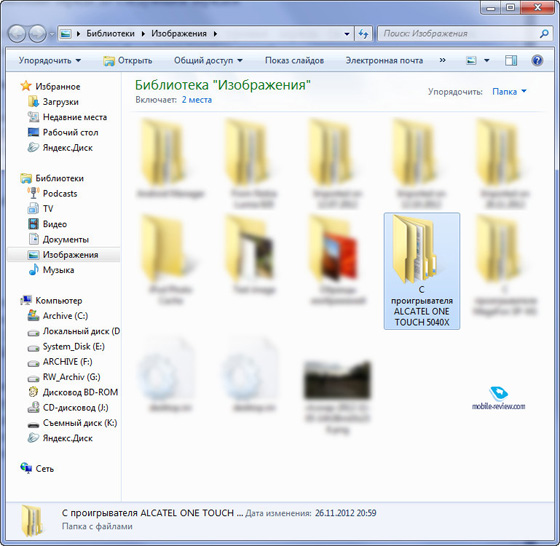Click the Поиск: Изображения search field

458,34
